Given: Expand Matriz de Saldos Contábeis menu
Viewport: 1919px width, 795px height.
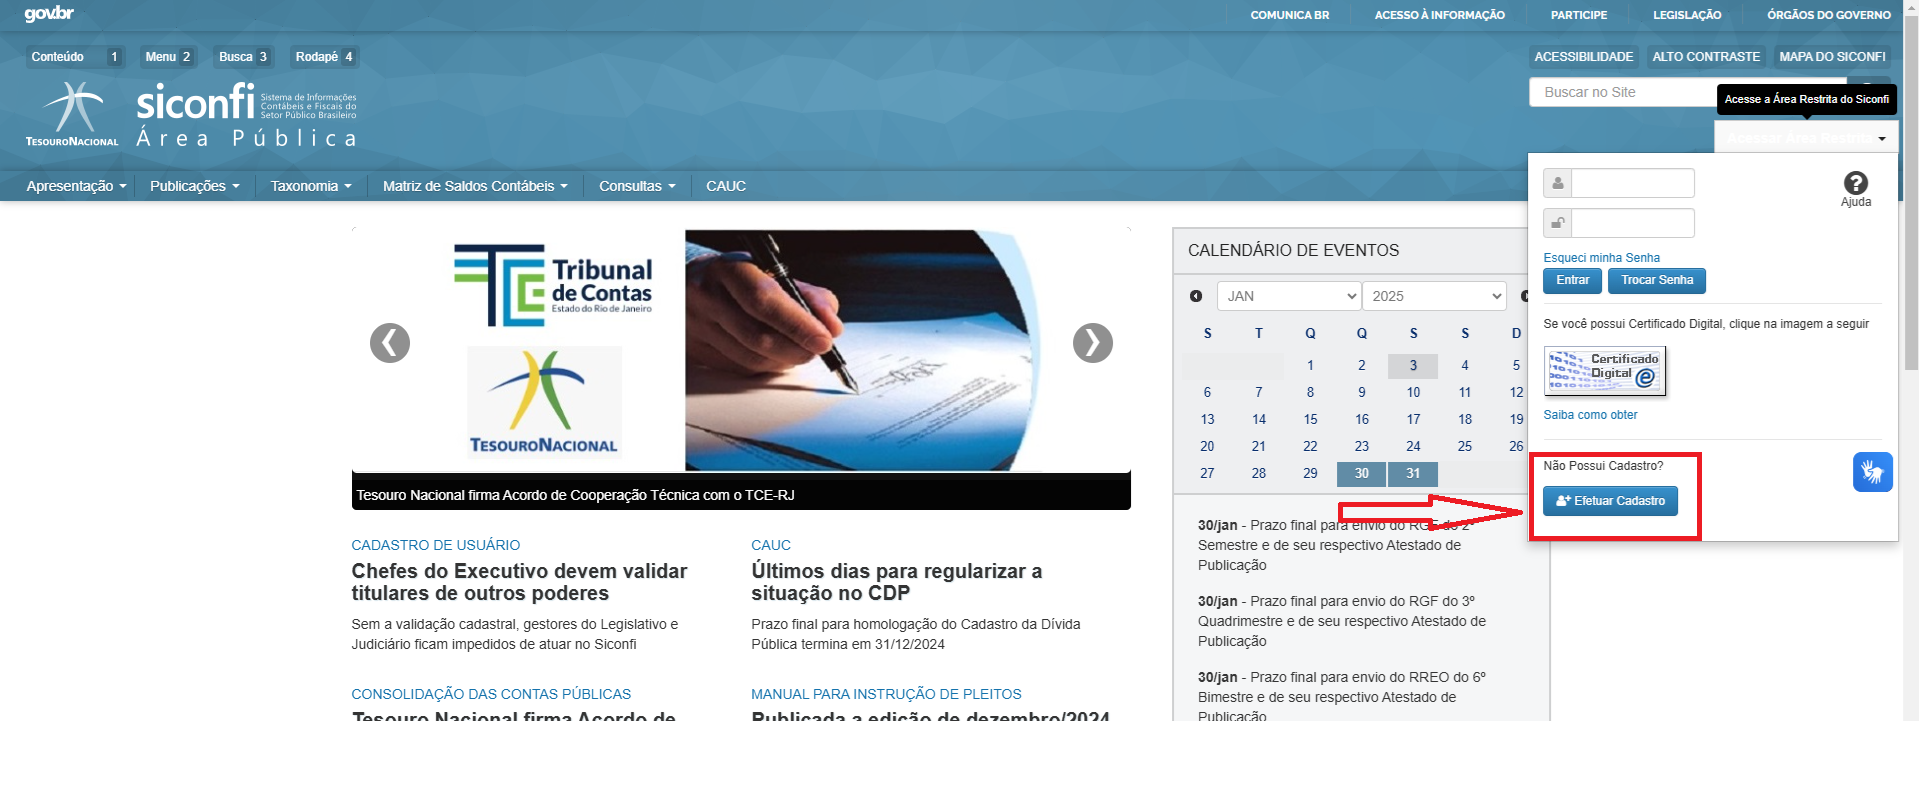Looking at the screenshot, I should pos(475,186).
